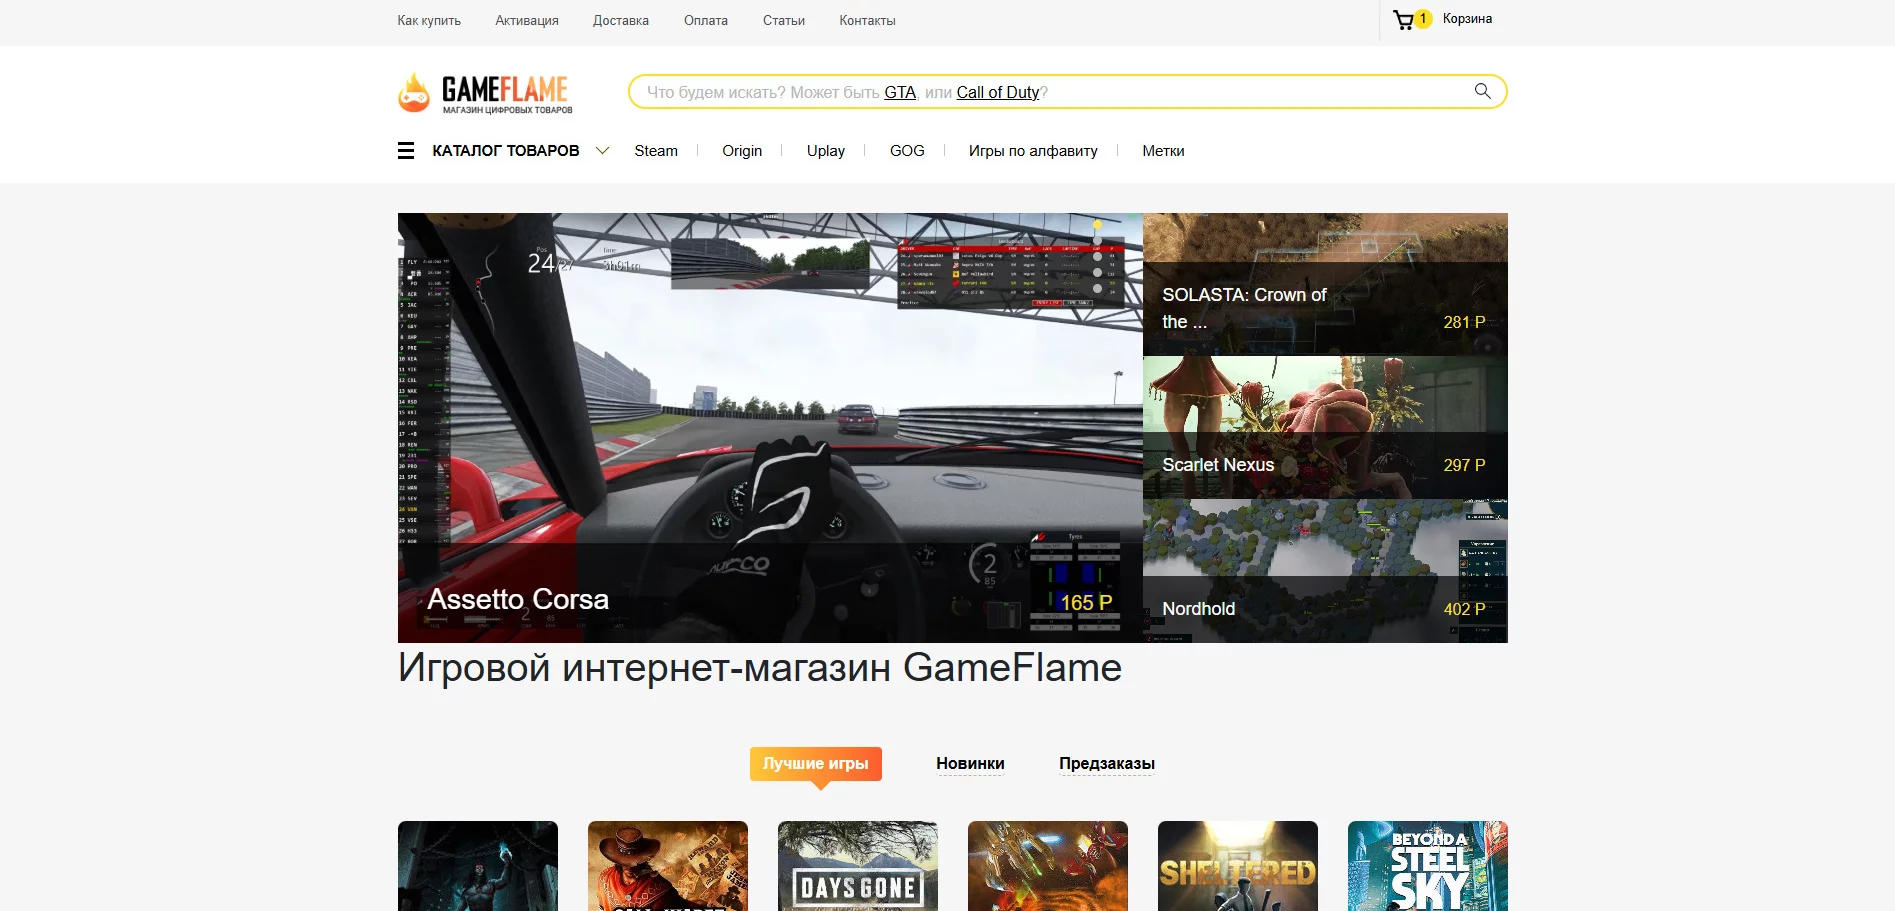
Task: Open the Sheltered game cover
Action: click(x=1238, y=866)
